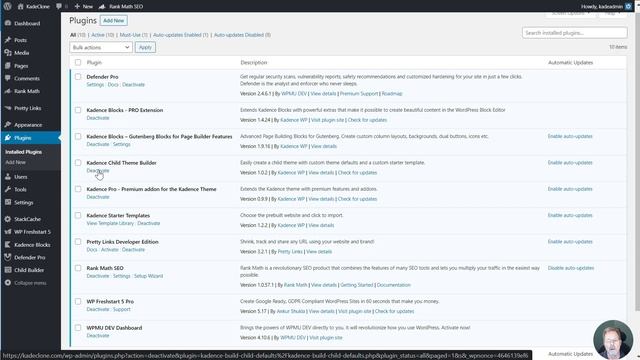Tick Kadence Blocks Gutenberg Blocks checkbox
Viewport: 640px width, 360px height.
[78, 136]
